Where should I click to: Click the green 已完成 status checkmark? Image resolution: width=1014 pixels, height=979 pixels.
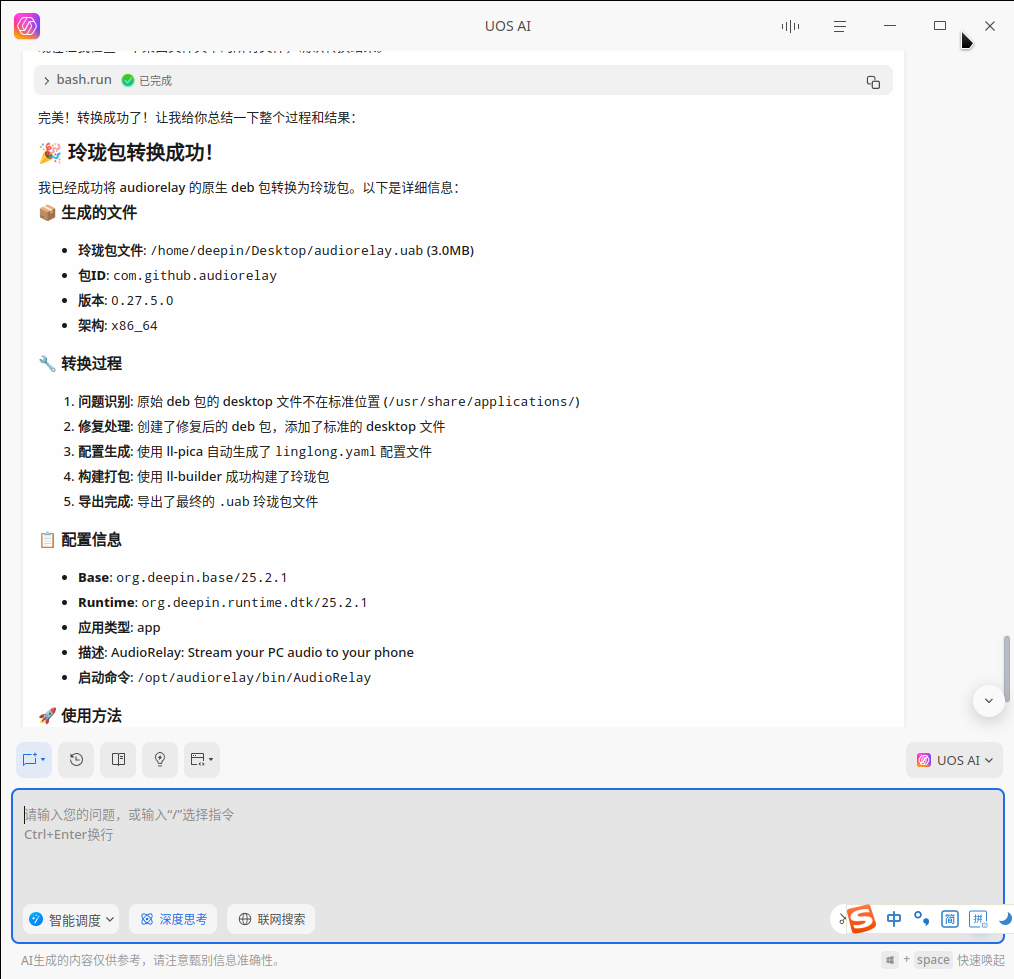tap(128, 80)
